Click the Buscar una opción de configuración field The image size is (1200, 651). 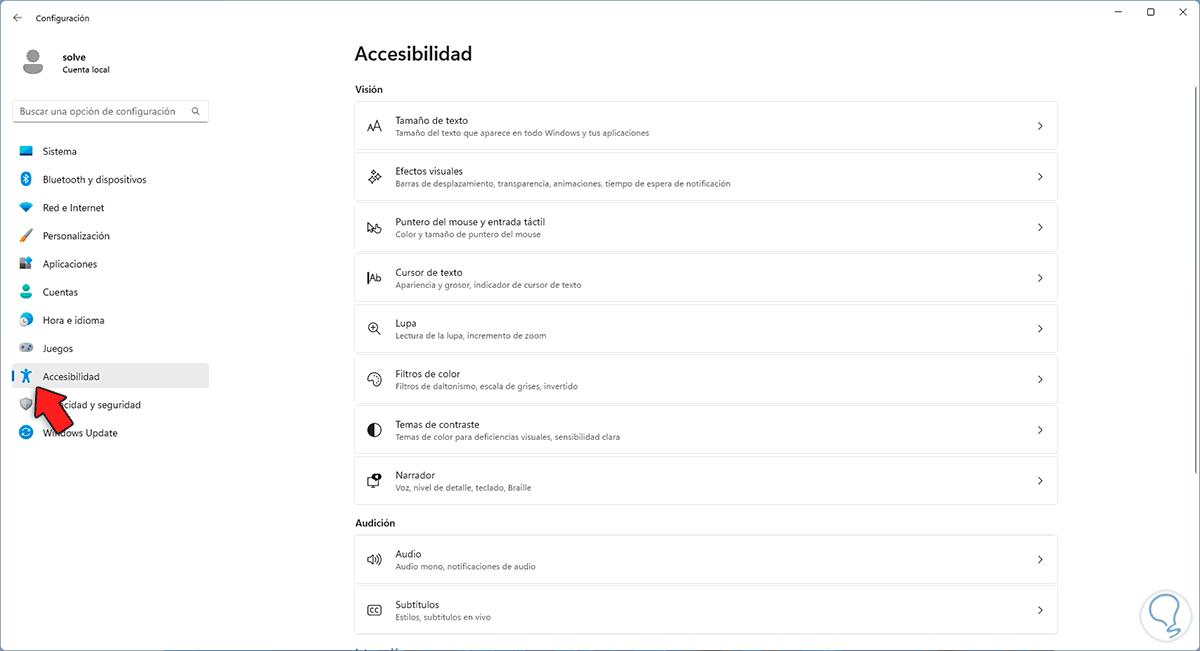pos(100,112)
